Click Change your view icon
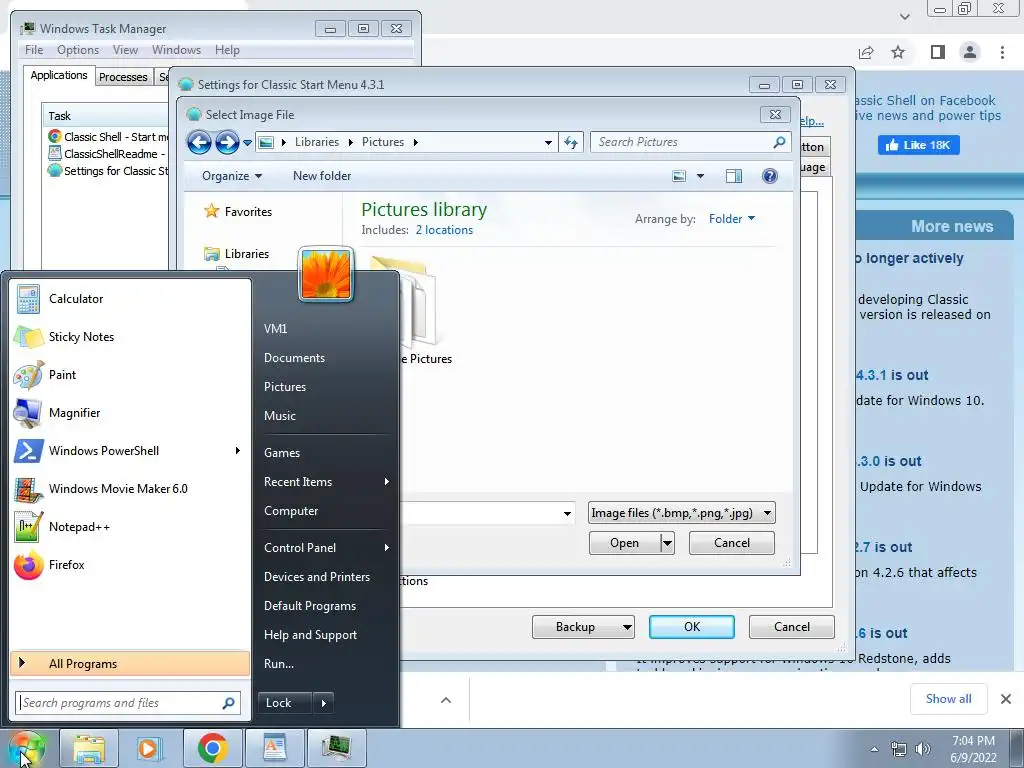 [x=679, y=176]
